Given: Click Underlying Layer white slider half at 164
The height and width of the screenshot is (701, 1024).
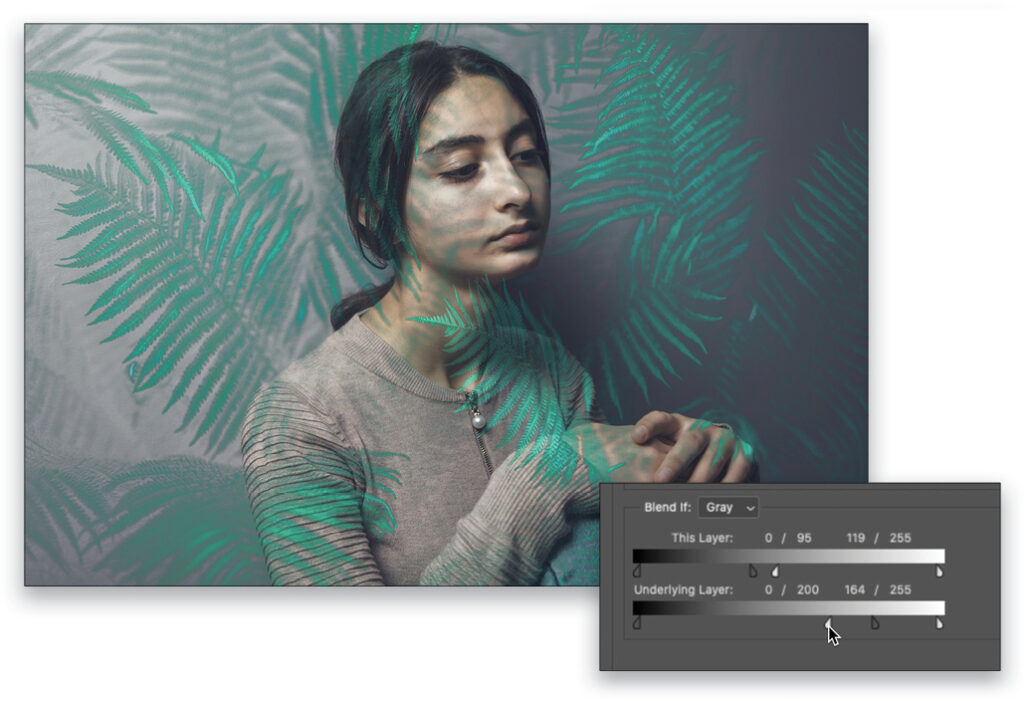Looking at the screenshot, I should click(828, 623).
